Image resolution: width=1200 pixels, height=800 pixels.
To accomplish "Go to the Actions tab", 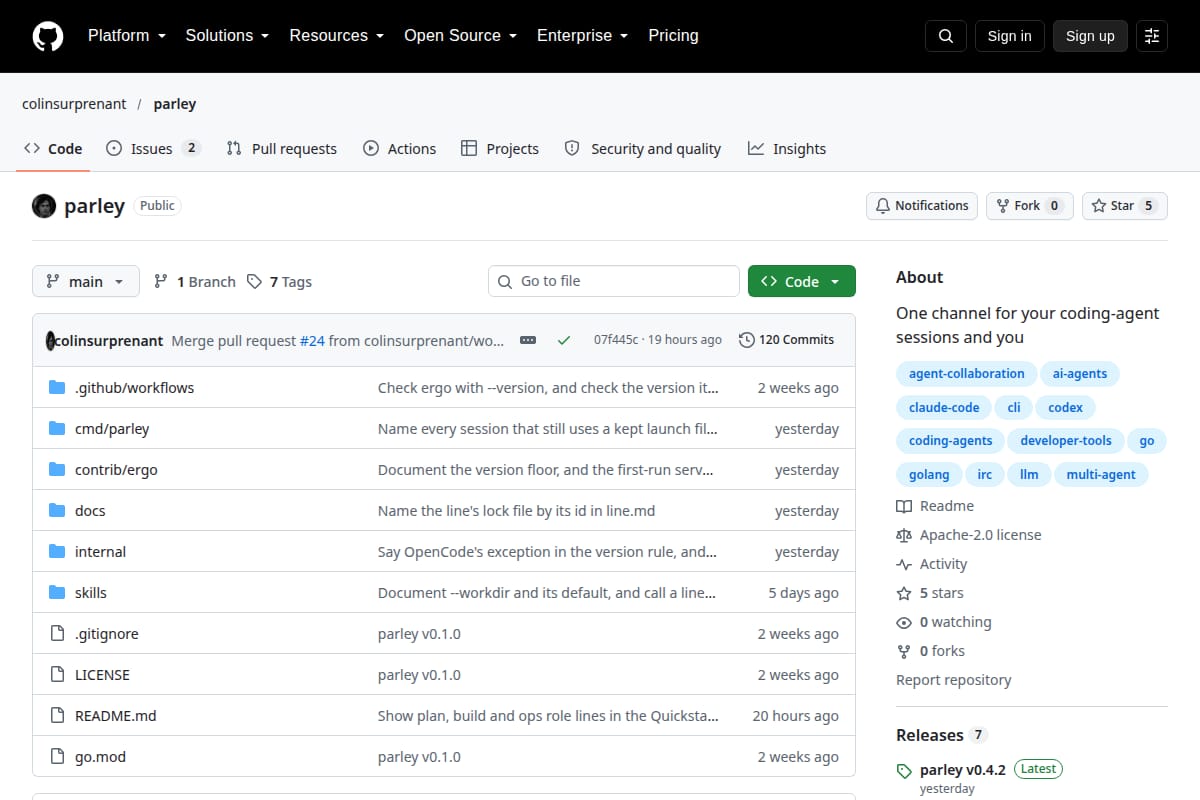I will (399, 149).
